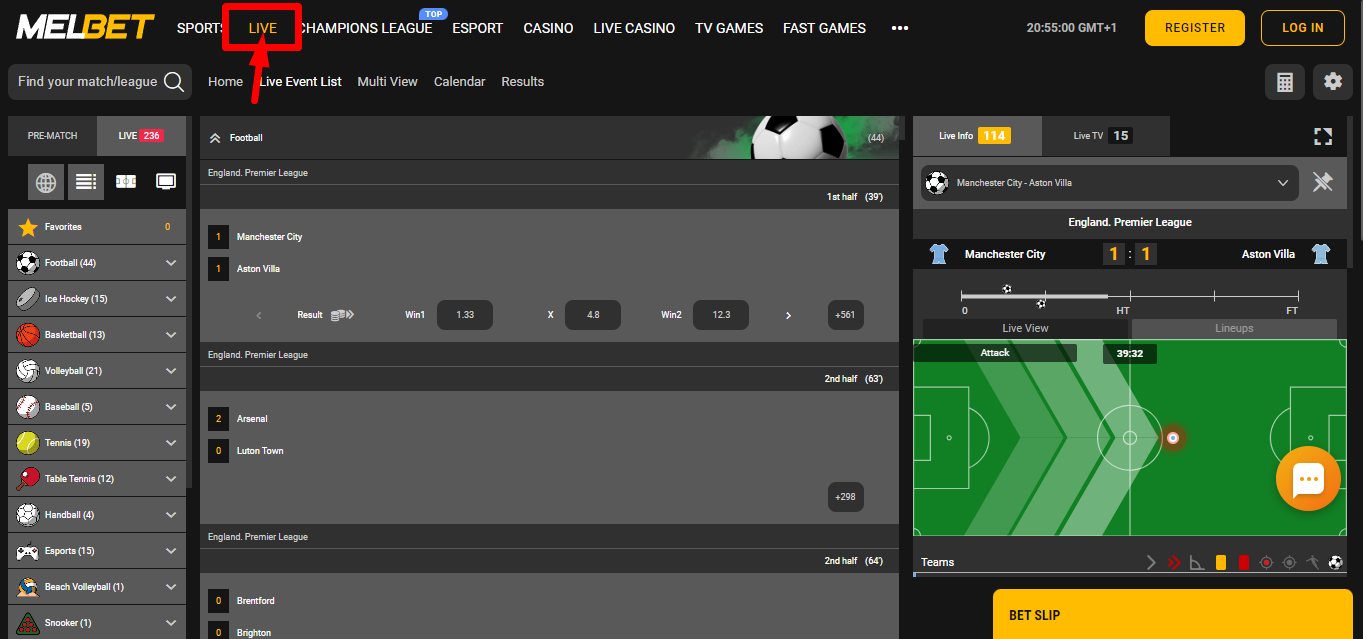The height and width of the screenshot is (639, 1363).
Task: Switch to the PRE-MATCH toggle tab
Action: click(52, 136)
